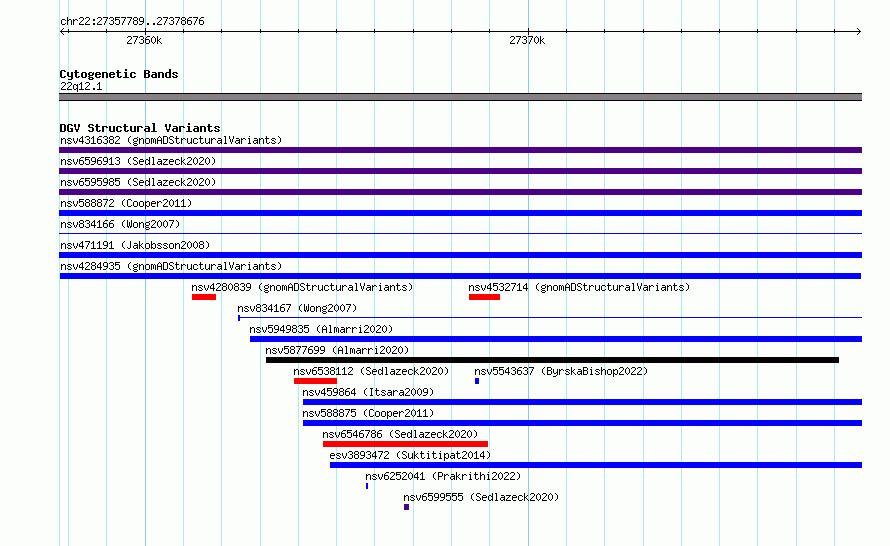The height and width of the screenshot is (546, 890).
Task: Click the small purple marker below the nsv6599555 label
Action: pyautogui.click(x=406, y=507)
